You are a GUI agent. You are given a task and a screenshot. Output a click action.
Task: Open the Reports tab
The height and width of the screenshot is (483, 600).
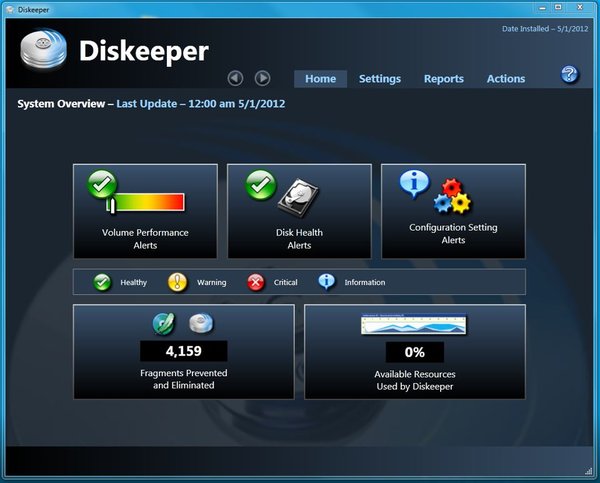pos(443,79)
